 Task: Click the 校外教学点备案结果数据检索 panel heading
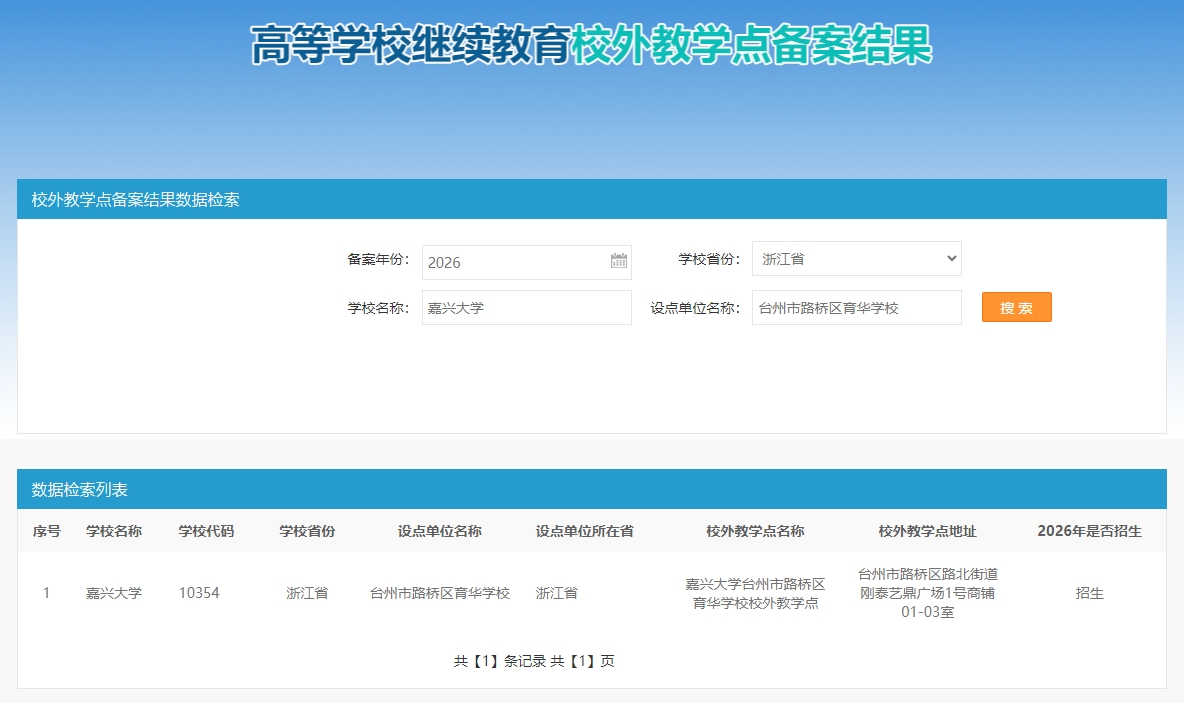[x=135, y=199]
